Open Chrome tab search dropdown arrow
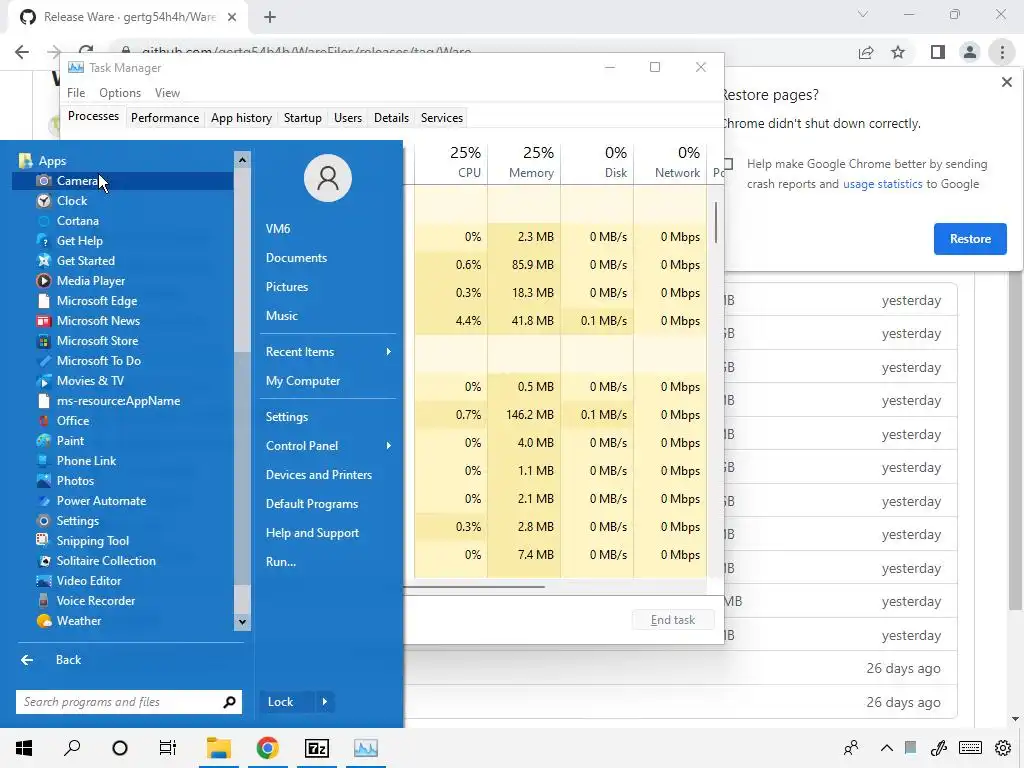This screenshot has width=1024, height=768. pos(863,14)
